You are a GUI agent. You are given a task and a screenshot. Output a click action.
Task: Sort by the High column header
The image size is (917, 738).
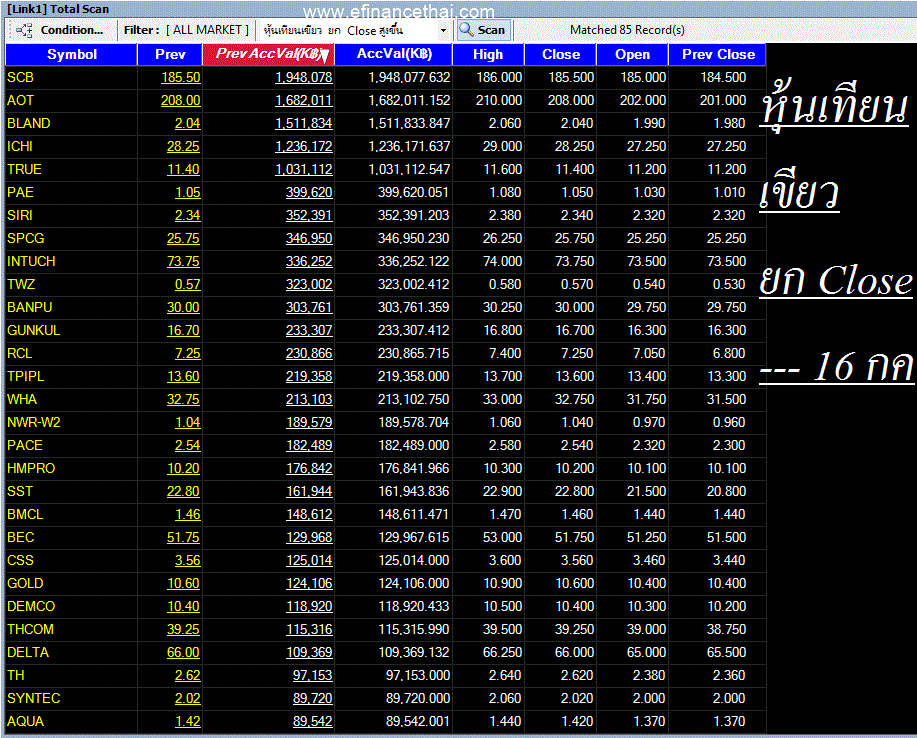[488, 54]
